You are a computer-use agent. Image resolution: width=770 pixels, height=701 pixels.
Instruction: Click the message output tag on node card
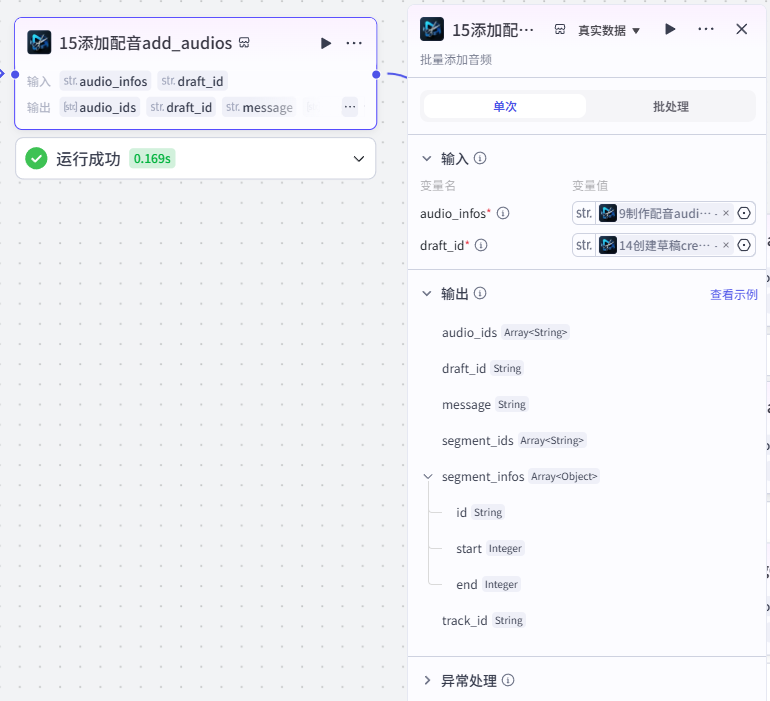click(259, 107)
